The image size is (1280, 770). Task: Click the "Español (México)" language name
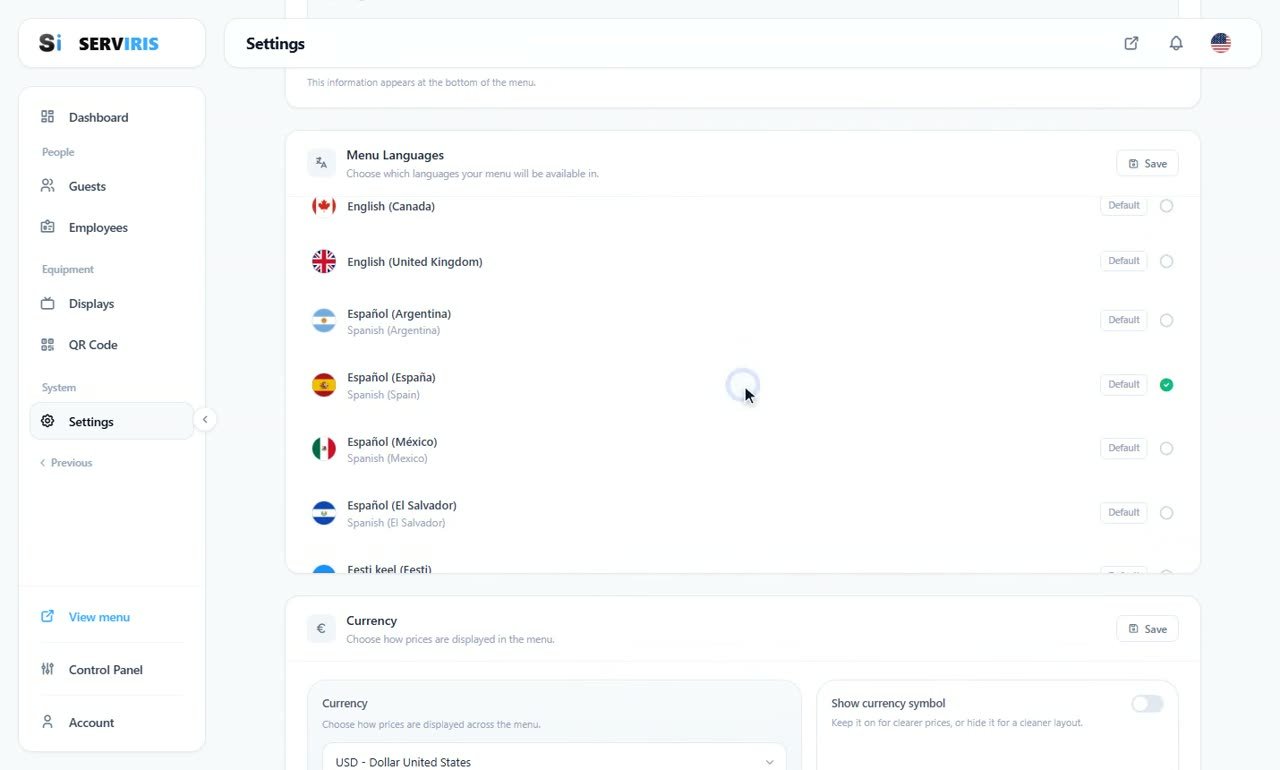click(x=392, y=442)
